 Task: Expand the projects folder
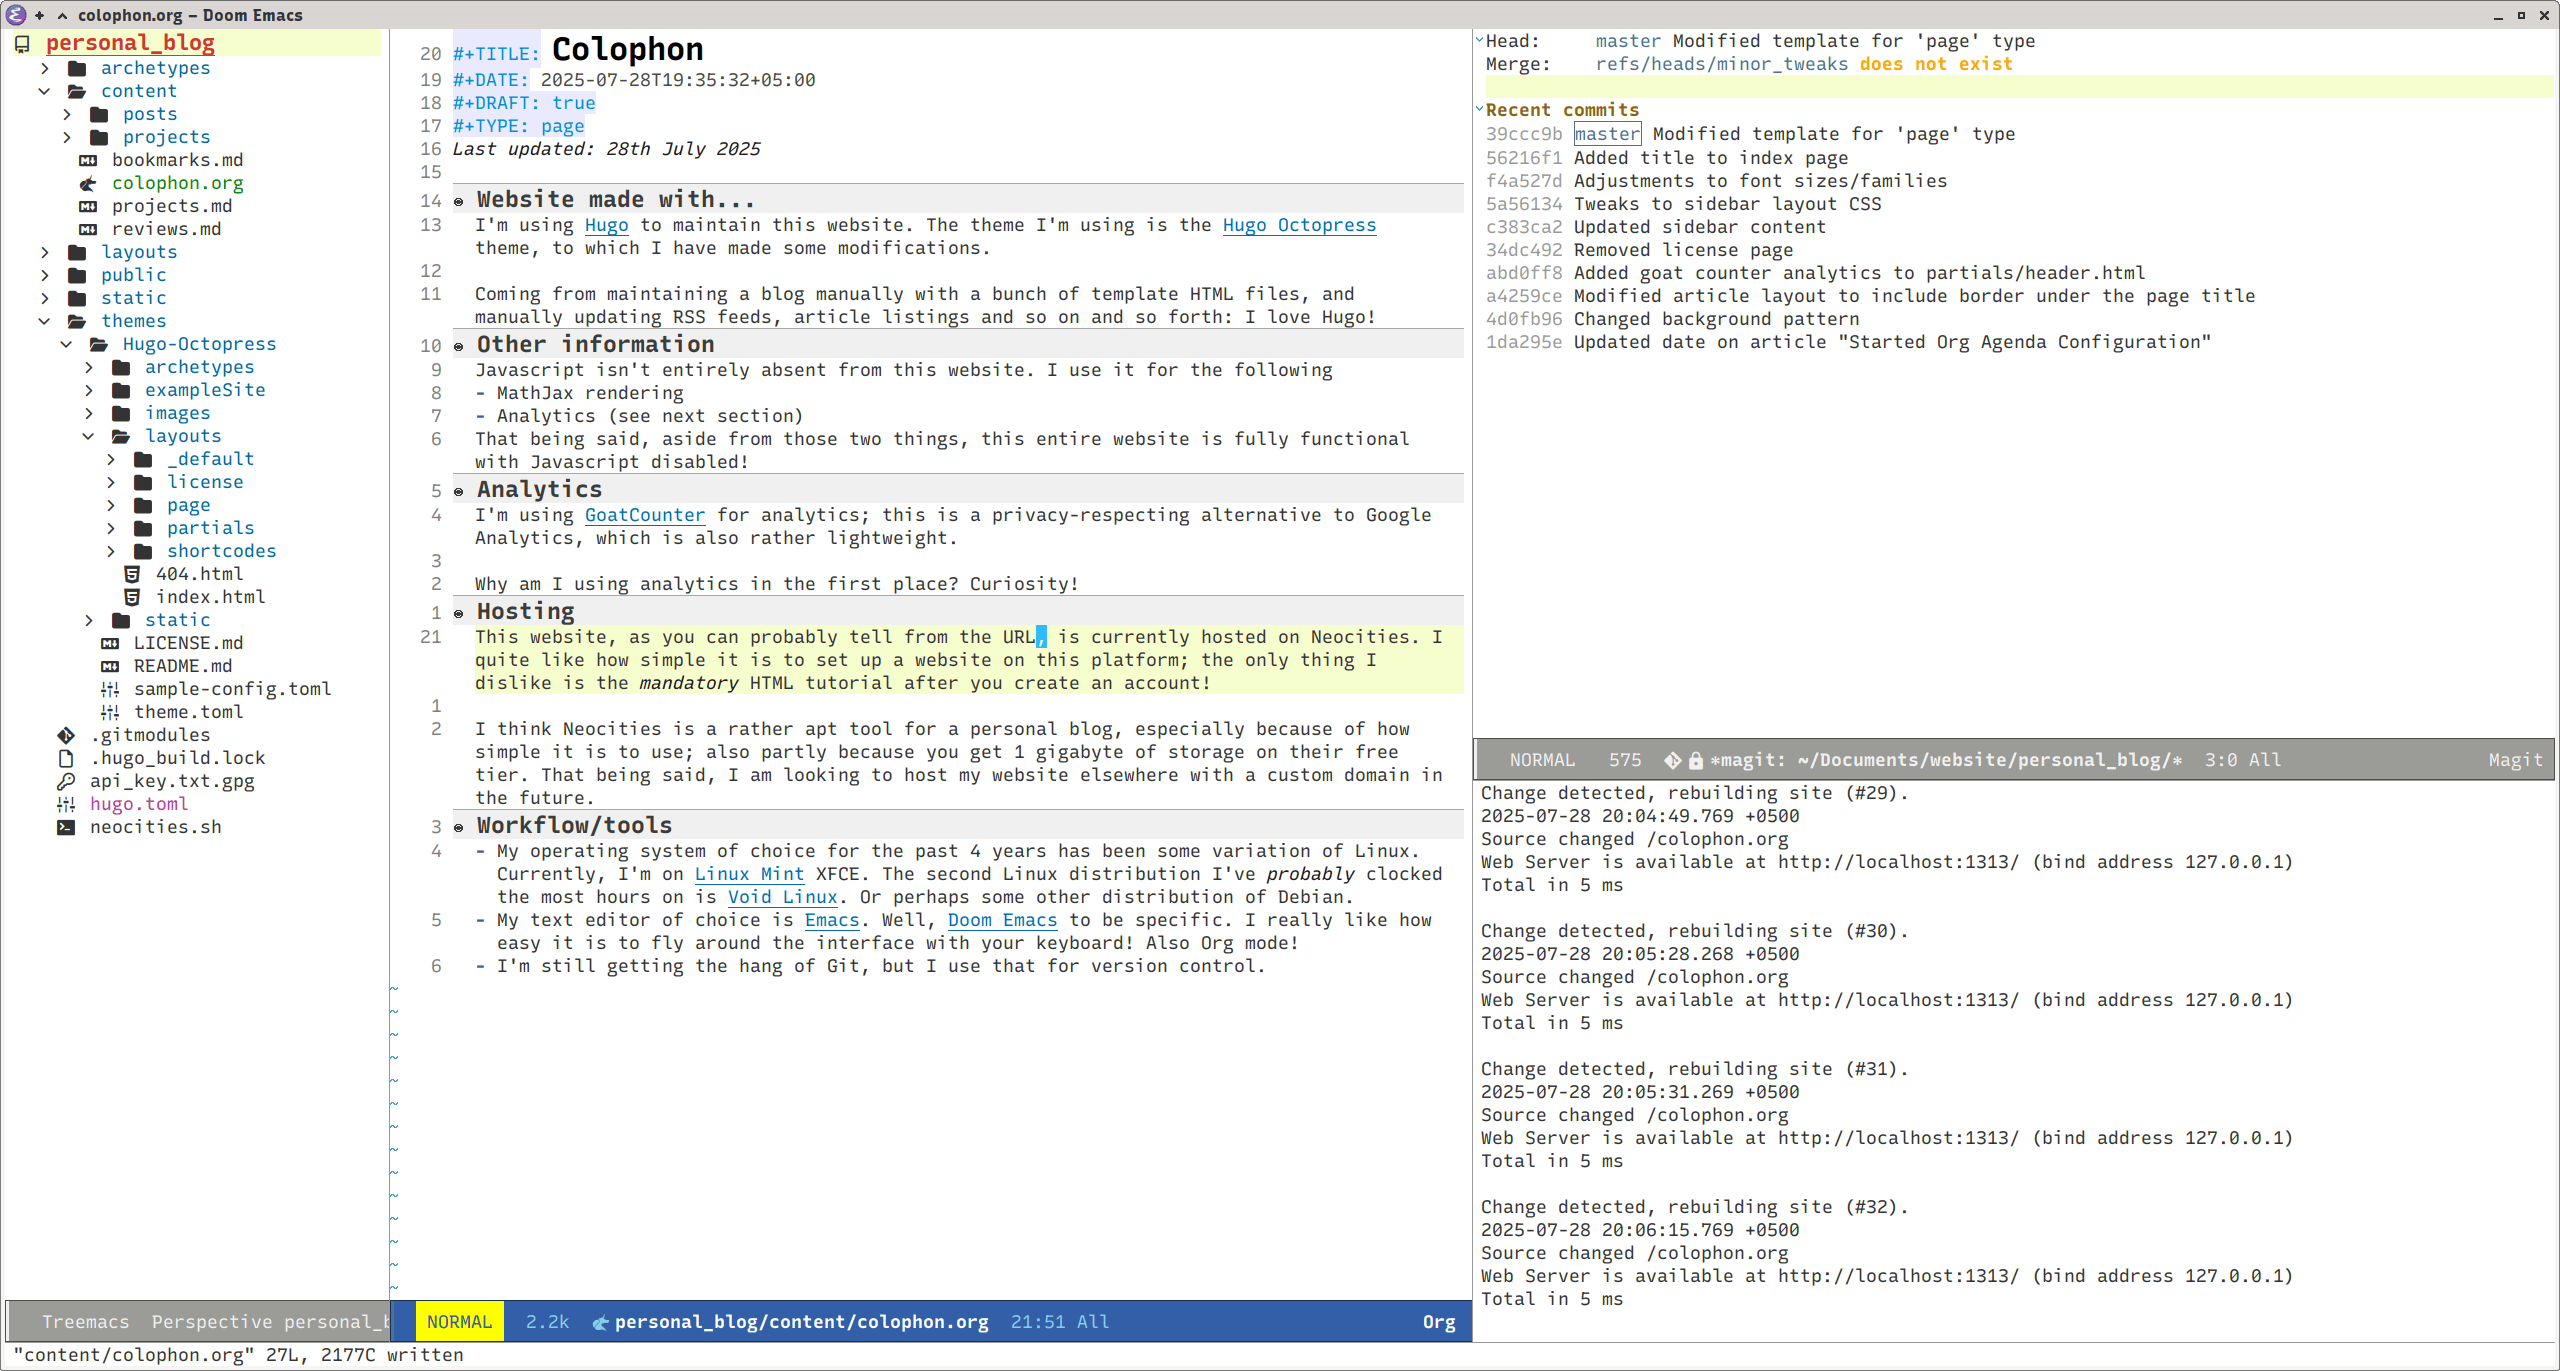point(67,137)
